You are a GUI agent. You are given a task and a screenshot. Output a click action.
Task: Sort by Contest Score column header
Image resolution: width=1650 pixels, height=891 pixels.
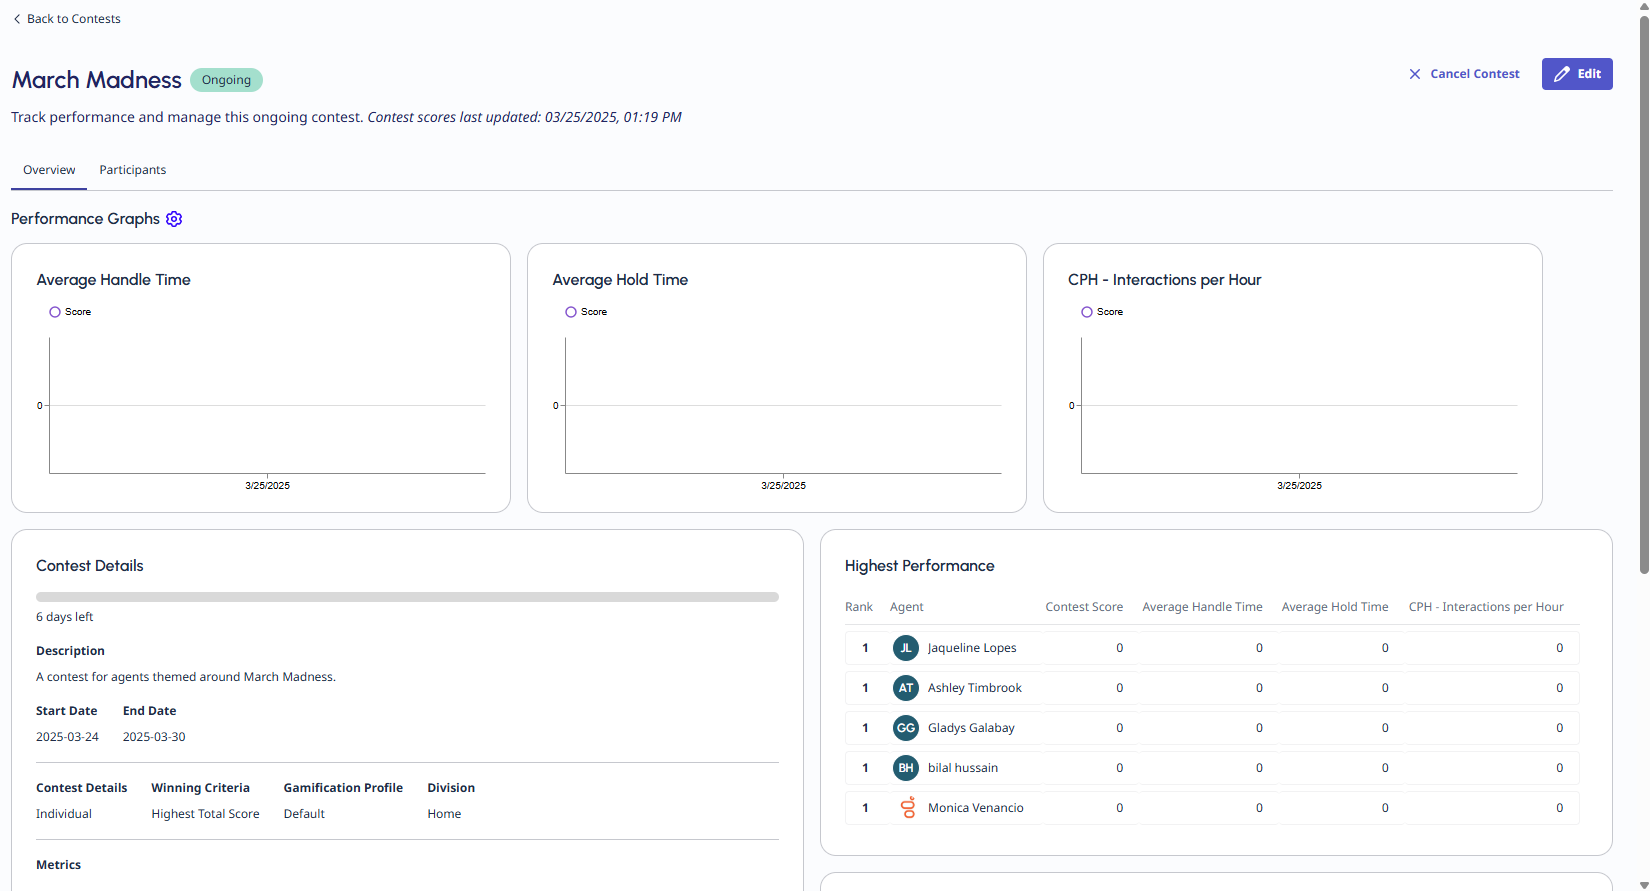pos(1083,607)
